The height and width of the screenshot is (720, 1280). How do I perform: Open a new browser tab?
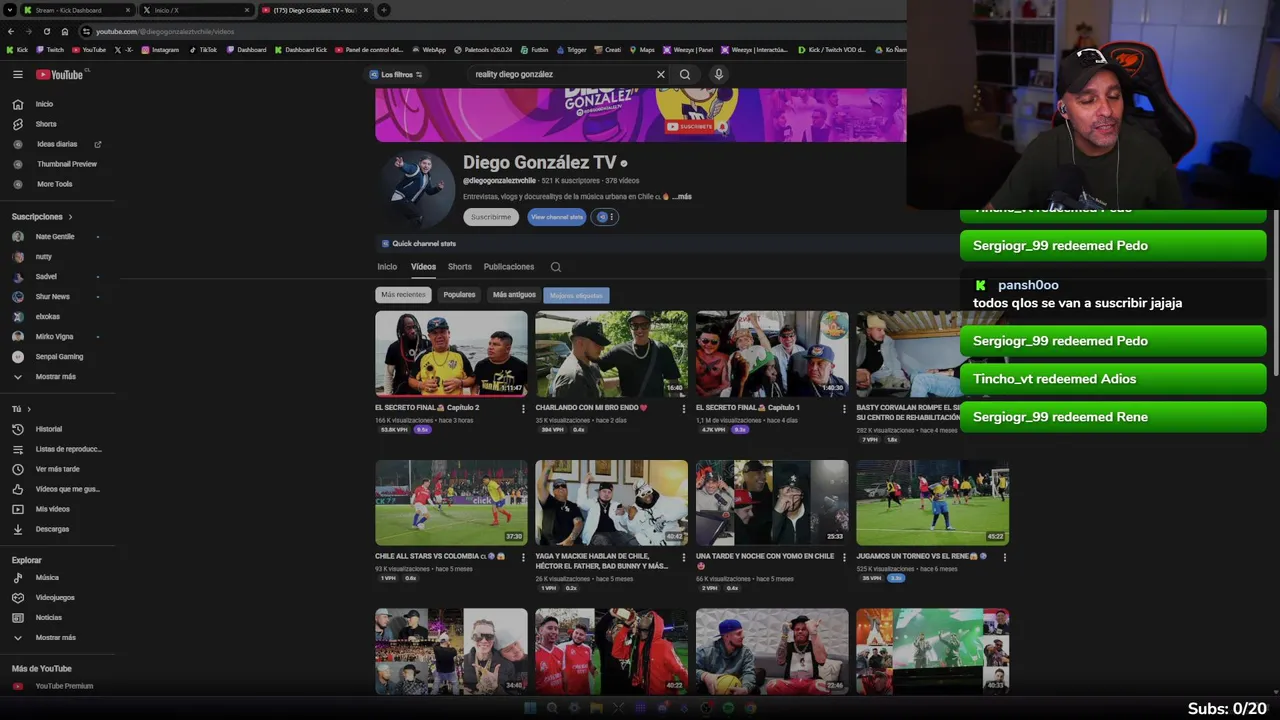point(383,10)
